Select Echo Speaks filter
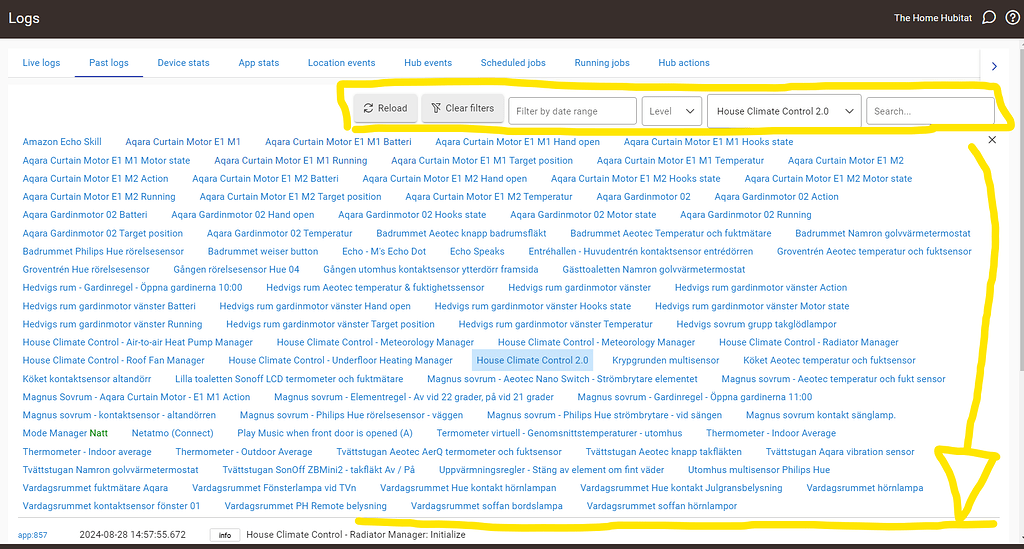 [x=477, y=251]
